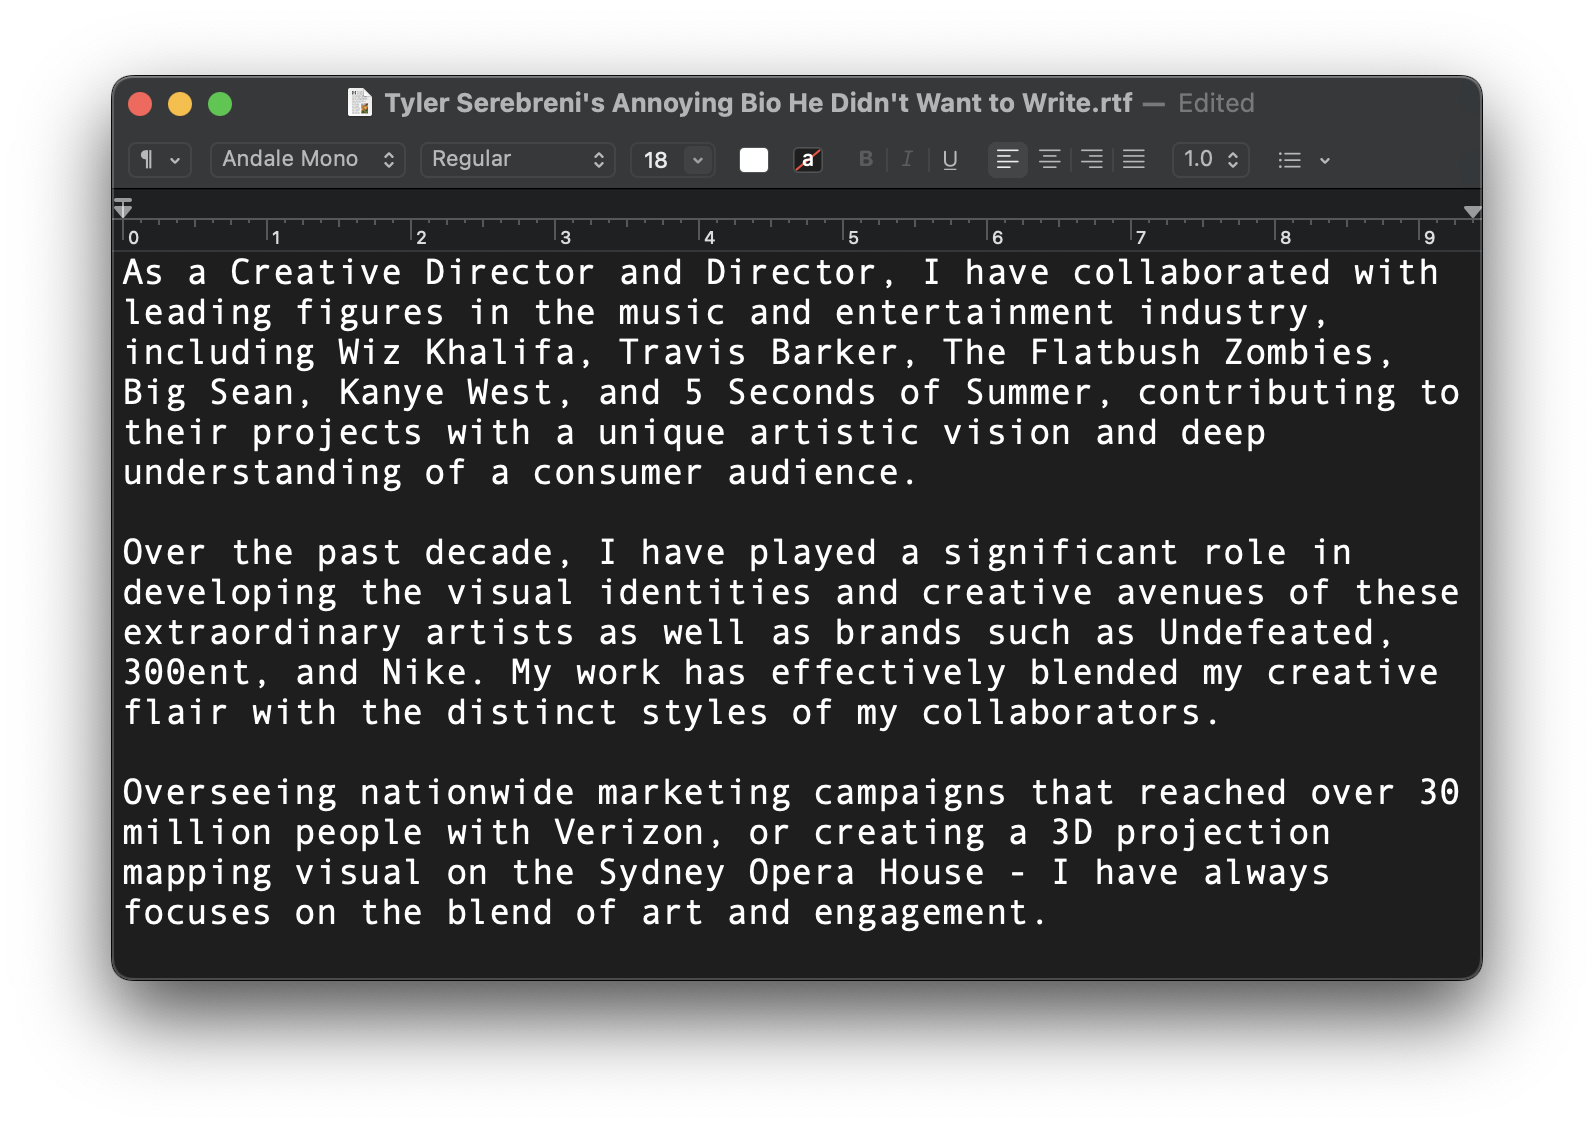Click the word "collaborators"
1594x1128 pixels.
(x=1062, y=713)
